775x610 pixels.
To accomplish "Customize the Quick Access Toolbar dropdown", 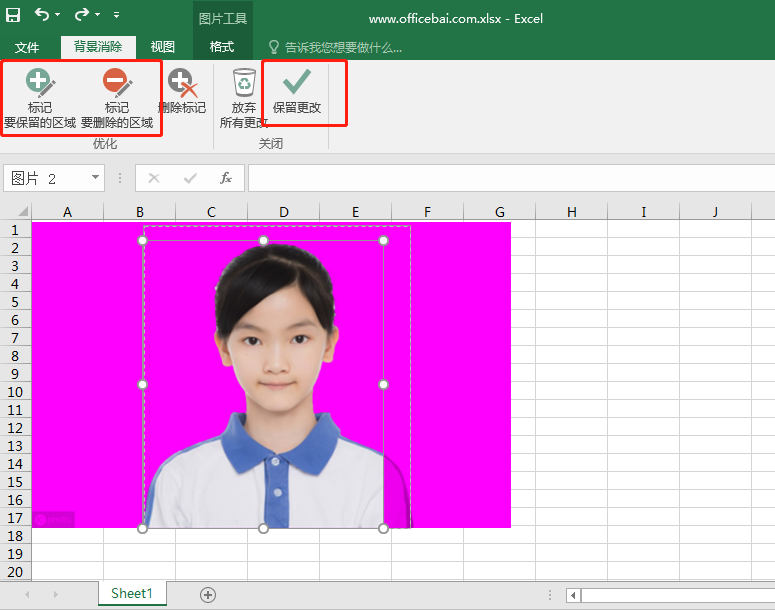I will pos(116,15).
